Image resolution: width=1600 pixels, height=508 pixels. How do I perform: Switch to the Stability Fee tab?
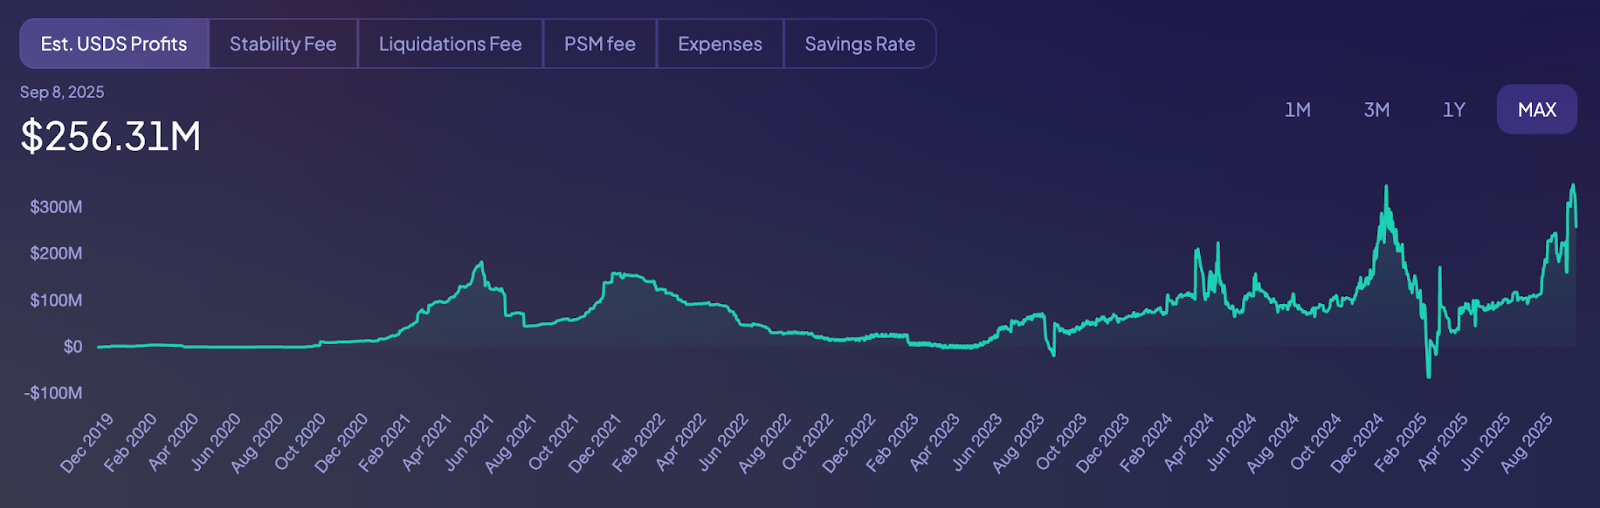click(283, 44)
